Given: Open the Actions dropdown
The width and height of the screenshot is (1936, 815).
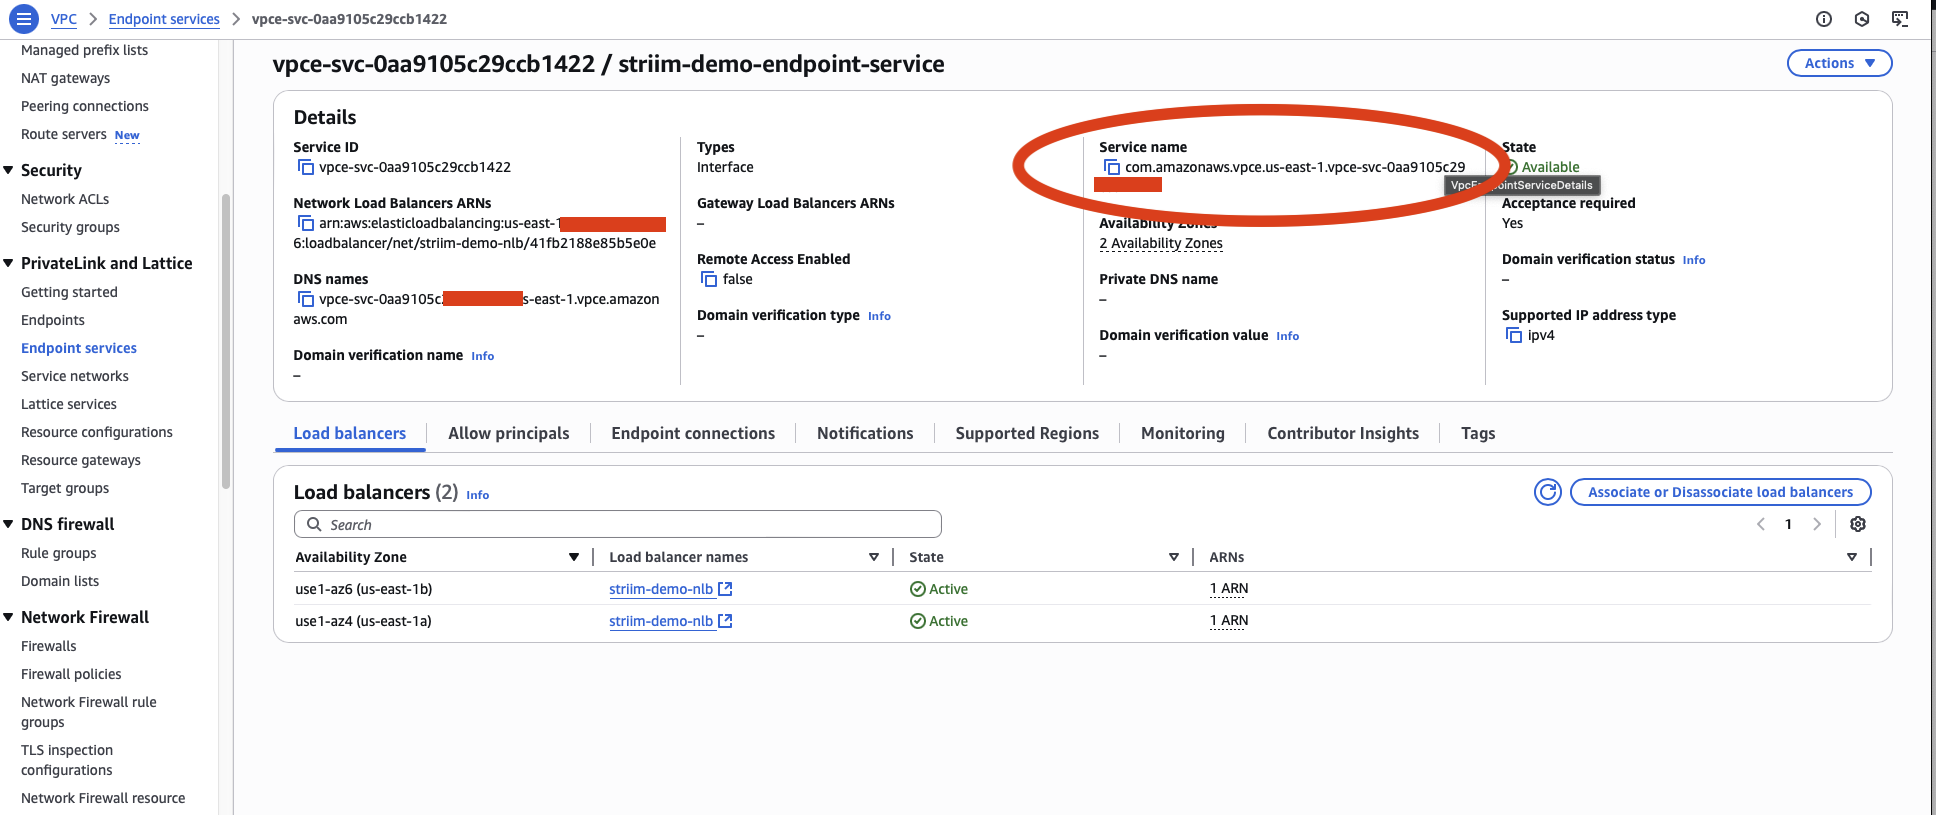Looking at the screenshot, I should [1838, 63].
